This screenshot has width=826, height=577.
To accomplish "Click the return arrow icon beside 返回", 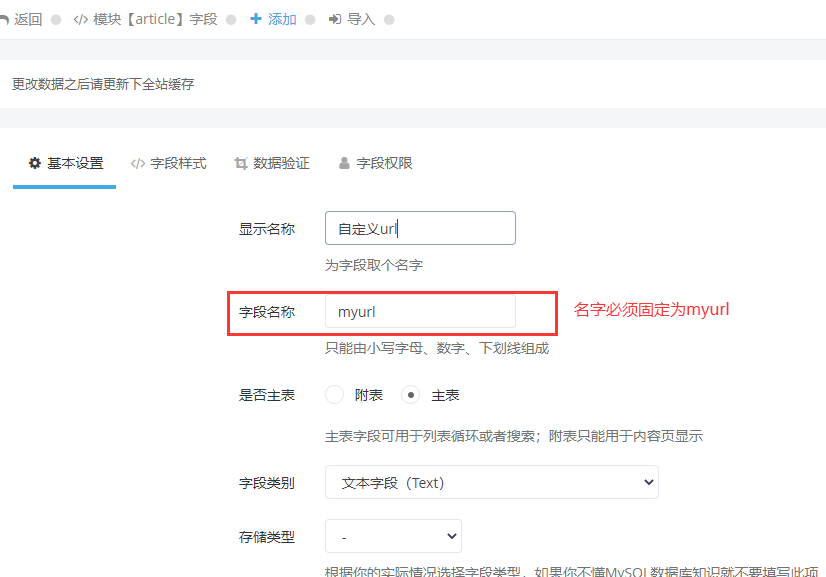I will click(x=4, y=20).
